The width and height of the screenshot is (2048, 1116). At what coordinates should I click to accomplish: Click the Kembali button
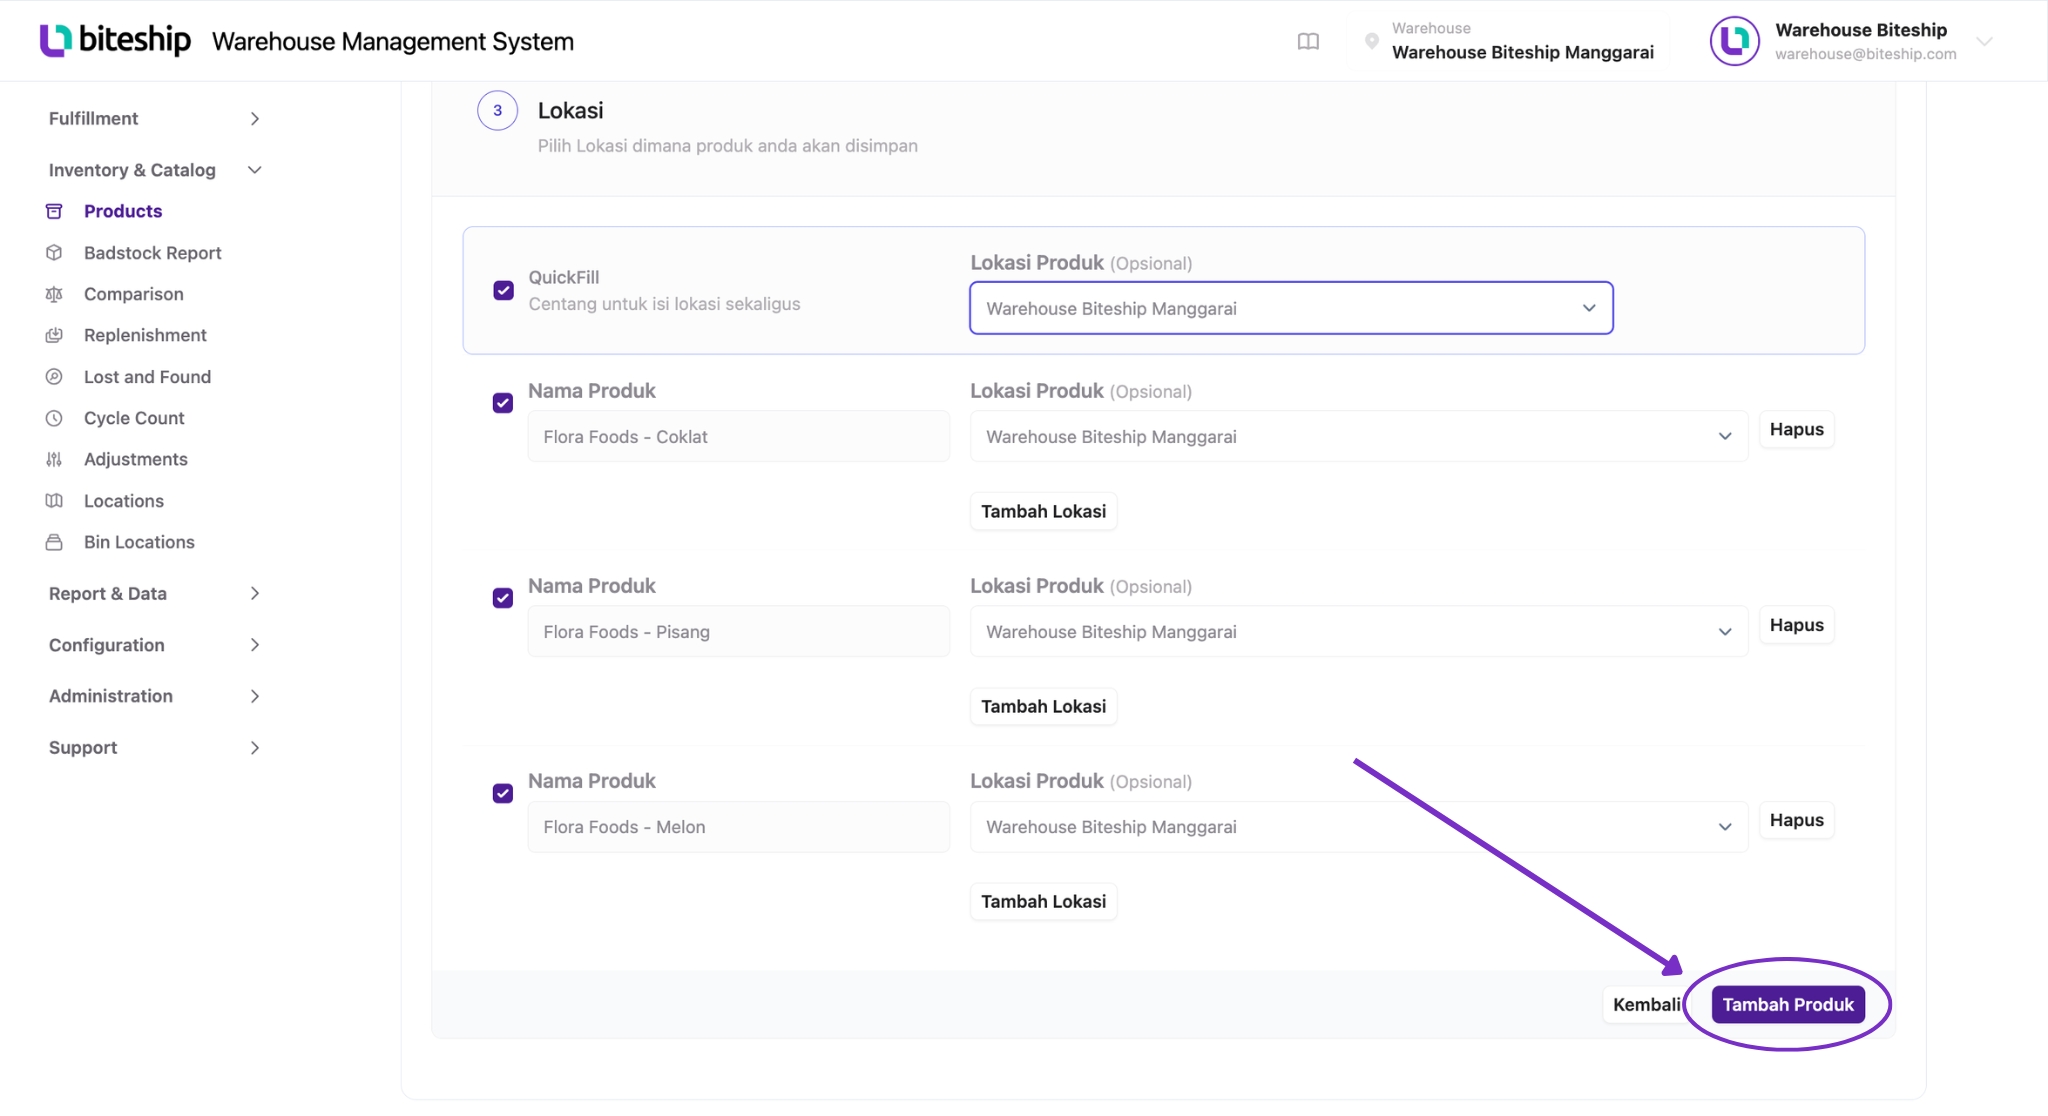click(1646, 1004)
